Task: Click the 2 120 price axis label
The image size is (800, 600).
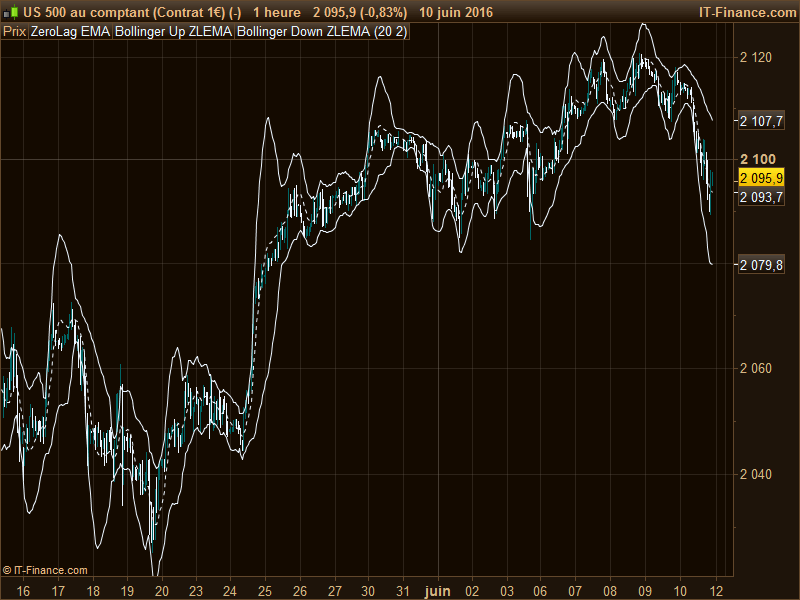Action: pos(756,58)
